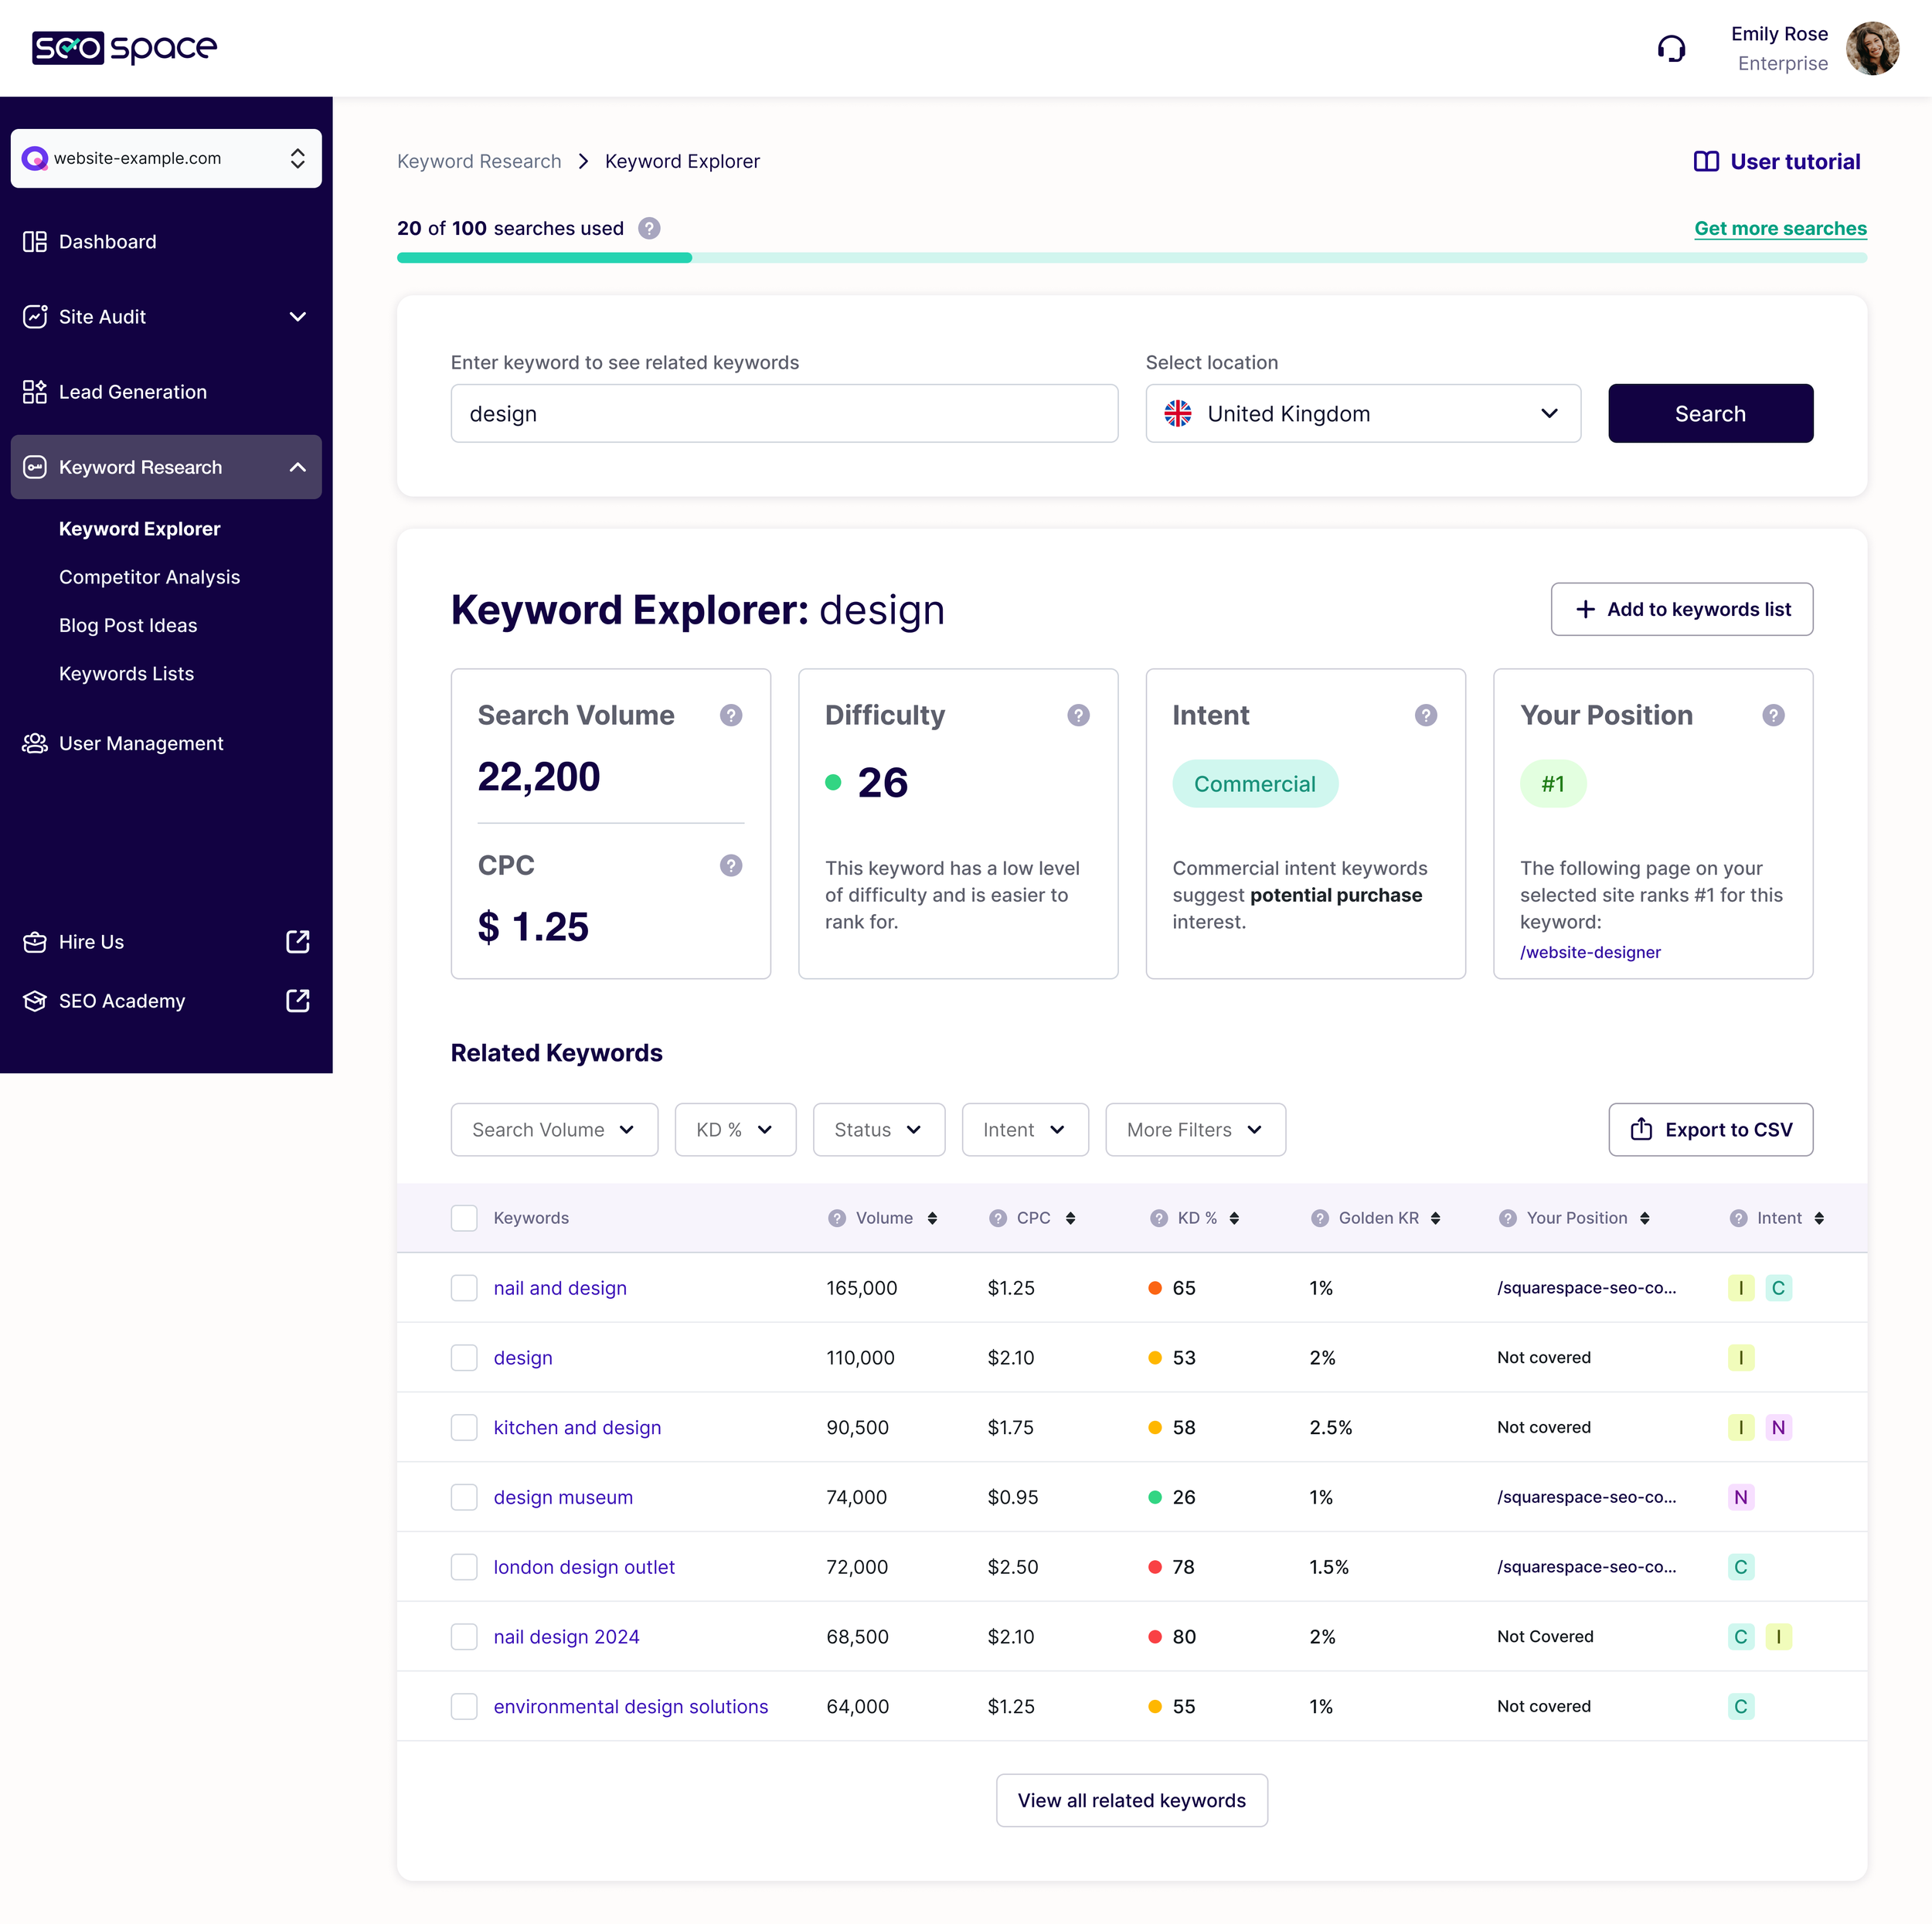This screenshot has height=1924, width=1932.
Task: Open support via the headphones icon
Action: click(1672, 47)
